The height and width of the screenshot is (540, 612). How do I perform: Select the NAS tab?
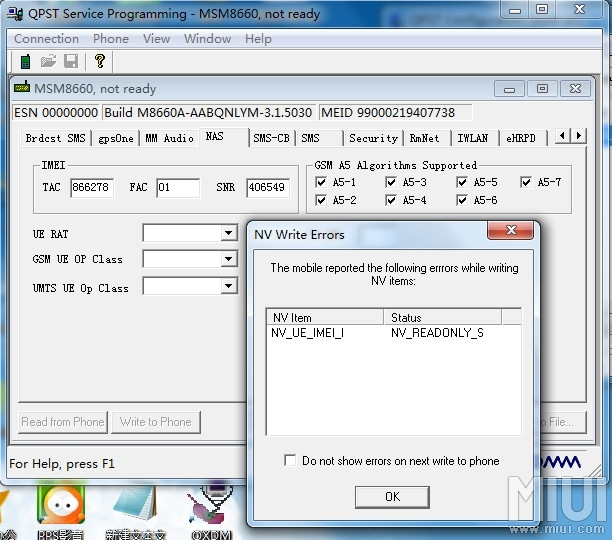[224, 137]
